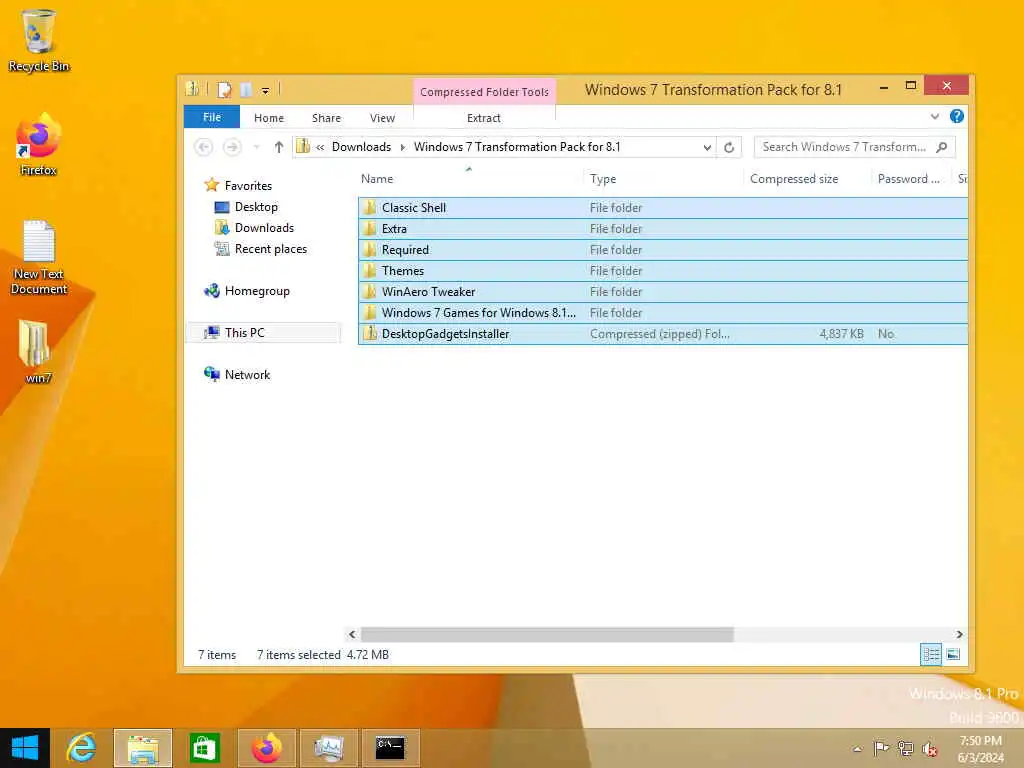Open the system monitor taskbar icon
1024x768 pixels.
328,748
